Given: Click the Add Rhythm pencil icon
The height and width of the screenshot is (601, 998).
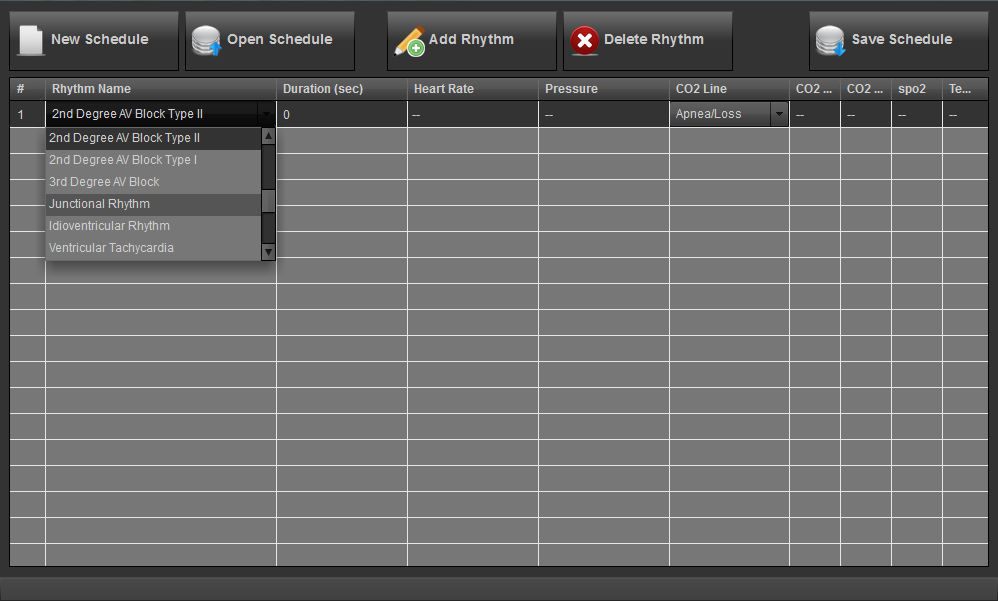Looking at the screenshot, I should point(409,40).
